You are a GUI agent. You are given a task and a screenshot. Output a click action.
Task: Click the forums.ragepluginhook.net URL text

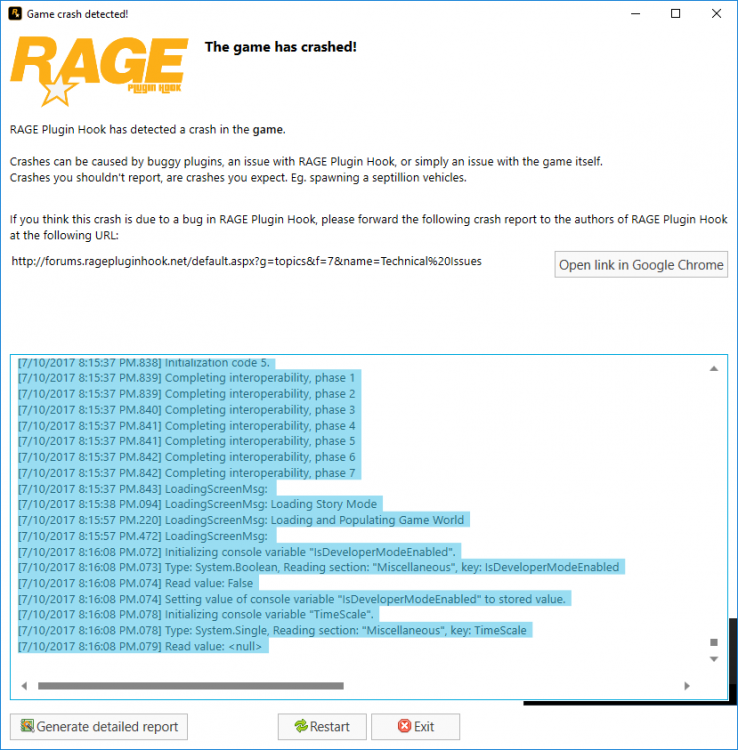click(x=246, y=261)
